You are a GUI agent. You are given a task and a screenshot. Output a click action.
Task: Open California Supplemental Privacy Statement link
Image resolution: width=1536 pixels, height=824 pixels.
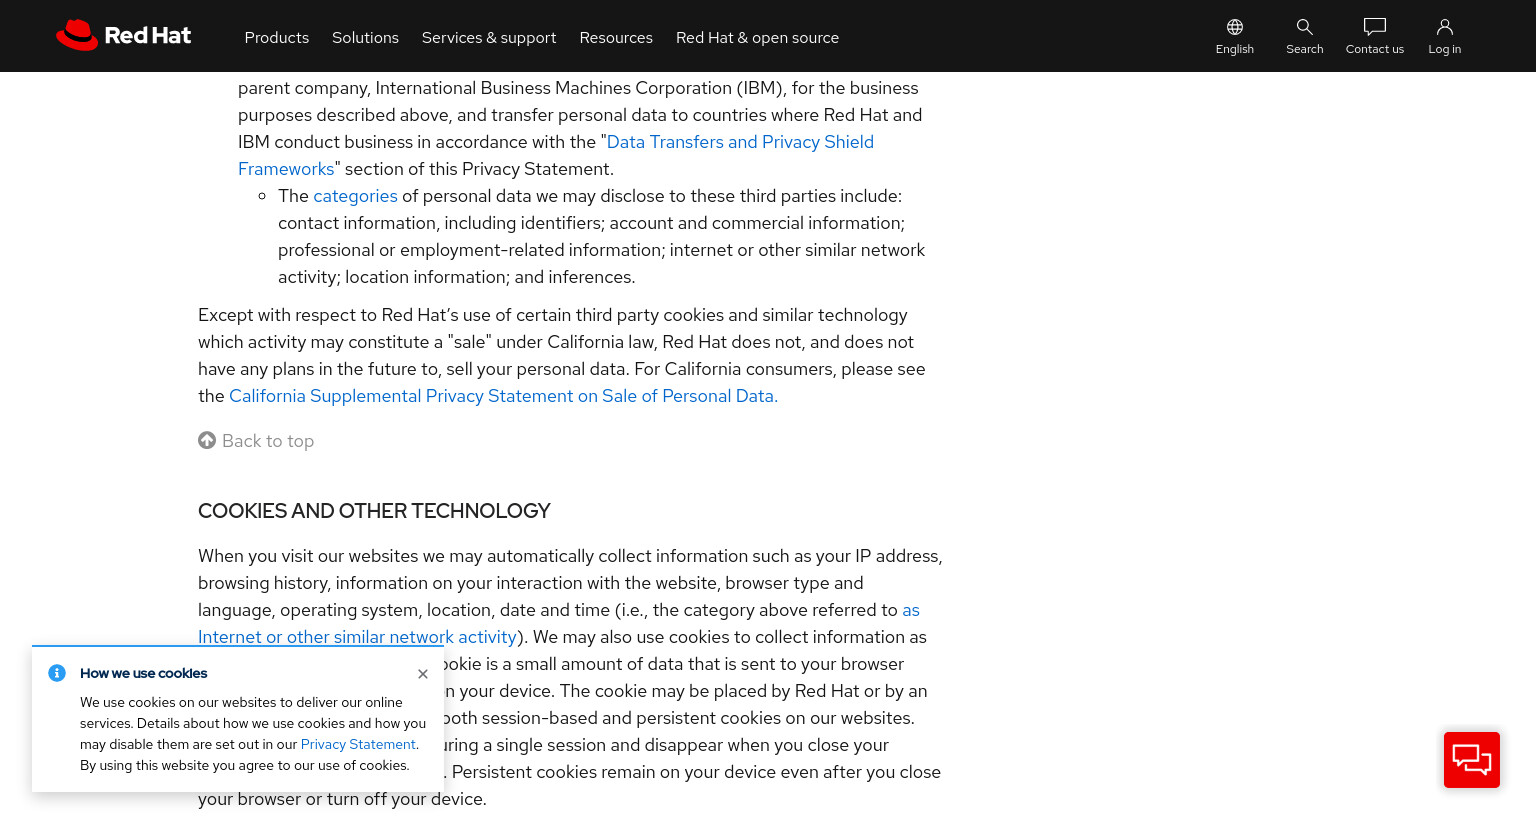(x=503, y=396)
